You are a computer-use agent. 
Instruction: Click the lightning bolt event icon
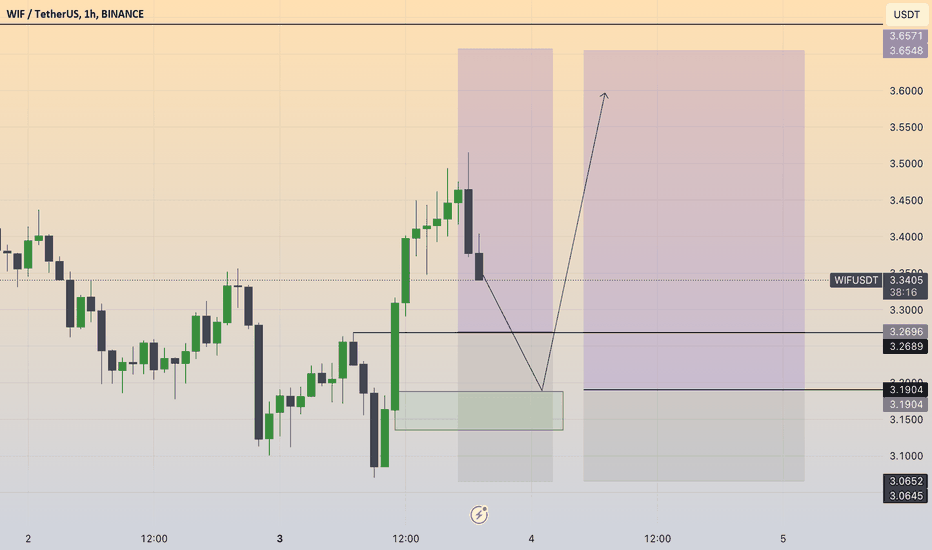point(479,514)
